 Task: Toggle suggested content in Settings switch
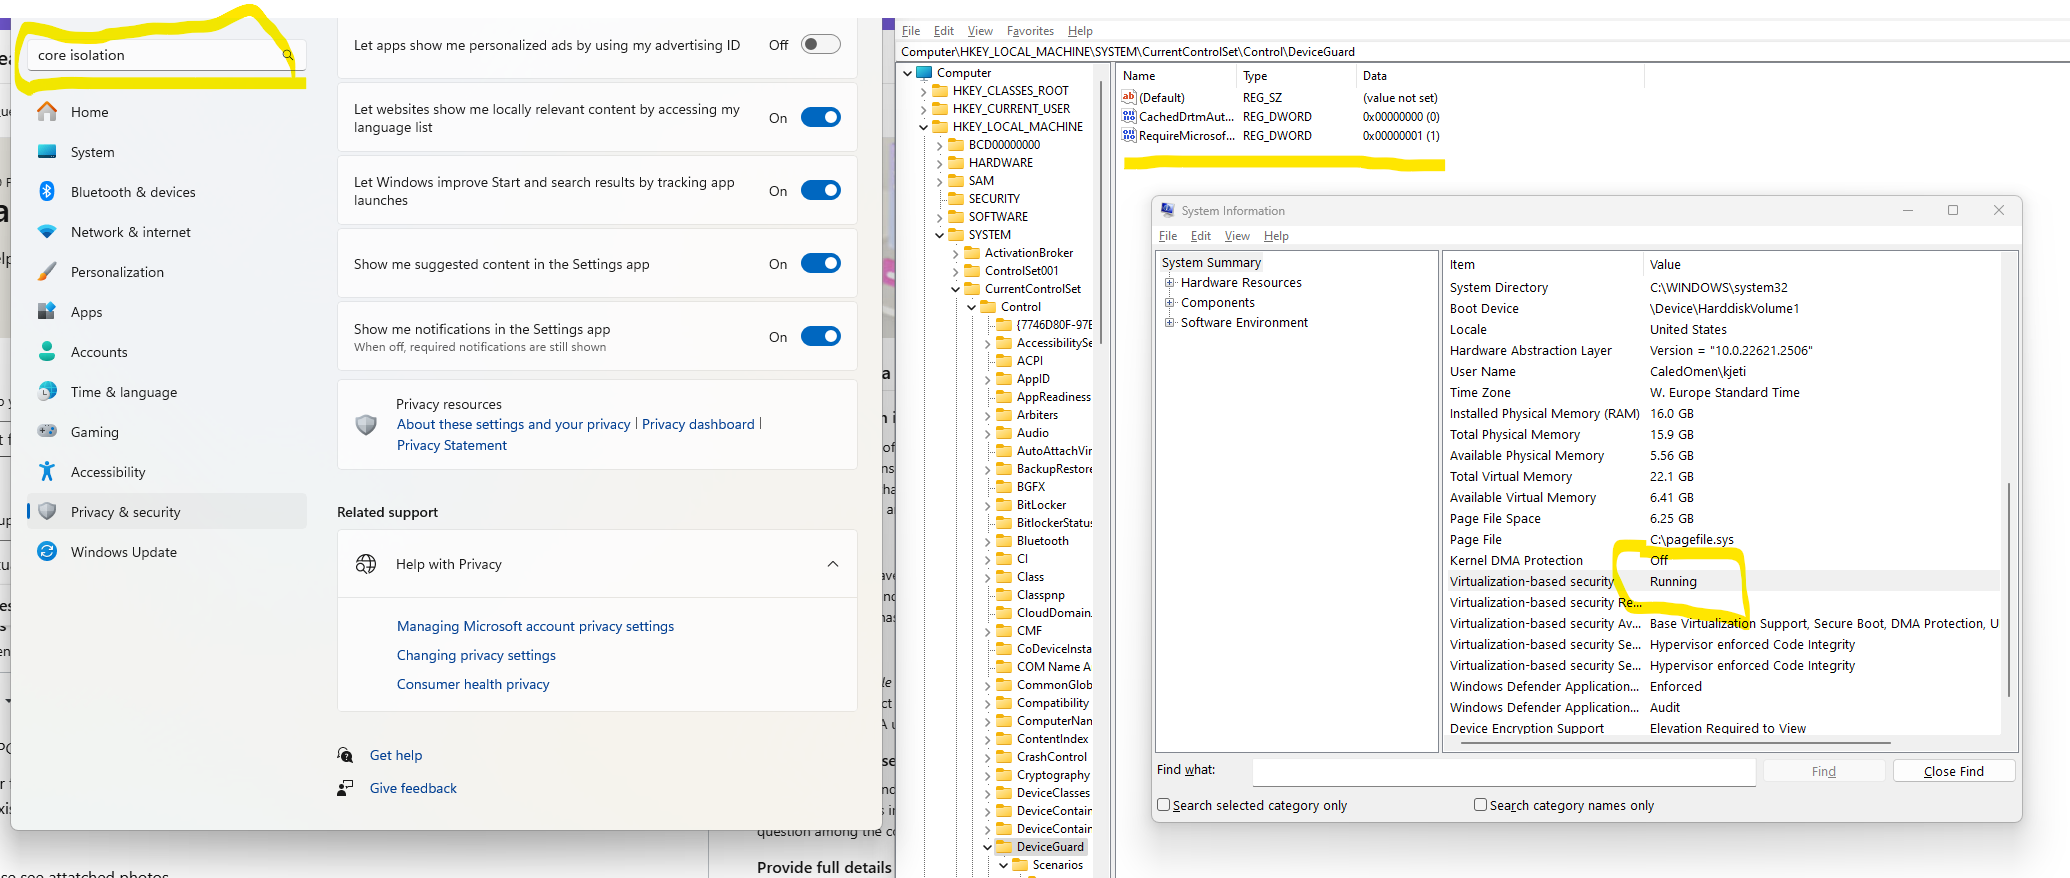tap(821, 263)
